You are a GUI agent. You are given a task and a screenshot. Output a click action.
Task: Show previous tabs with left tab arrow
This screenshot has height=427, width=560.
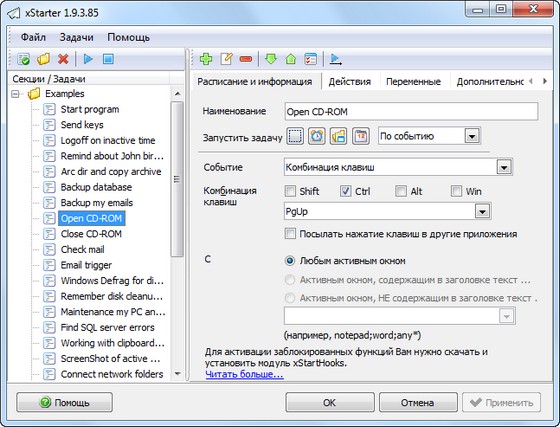click(531, 81)
